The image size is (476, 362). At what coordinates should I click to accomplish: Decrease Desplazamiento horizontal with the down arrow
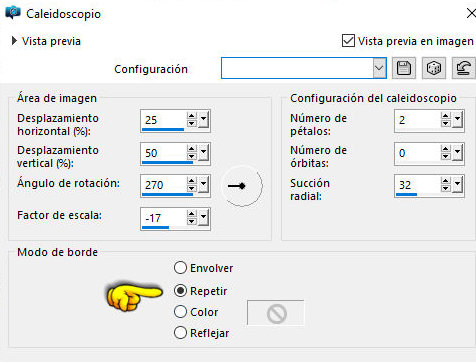pos(191,123)
